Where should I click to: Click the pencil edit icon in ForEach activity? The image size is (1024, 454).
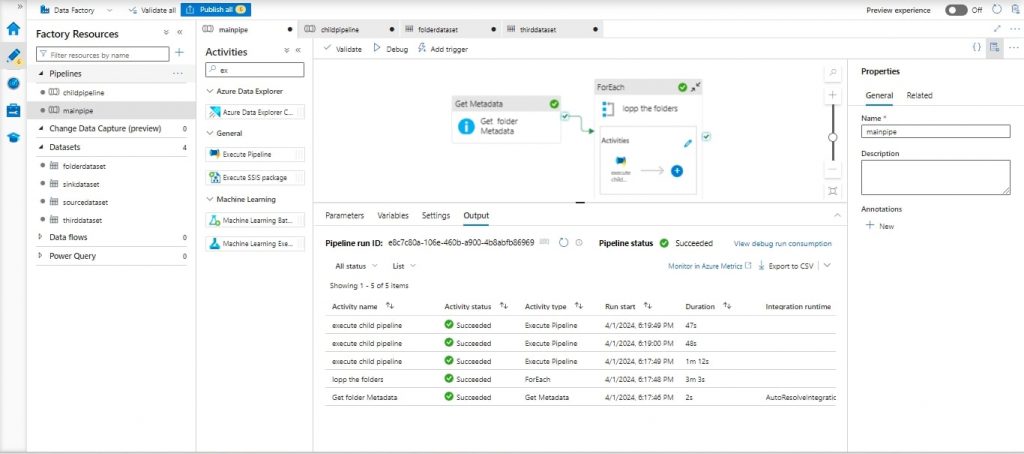coord(687,143)
